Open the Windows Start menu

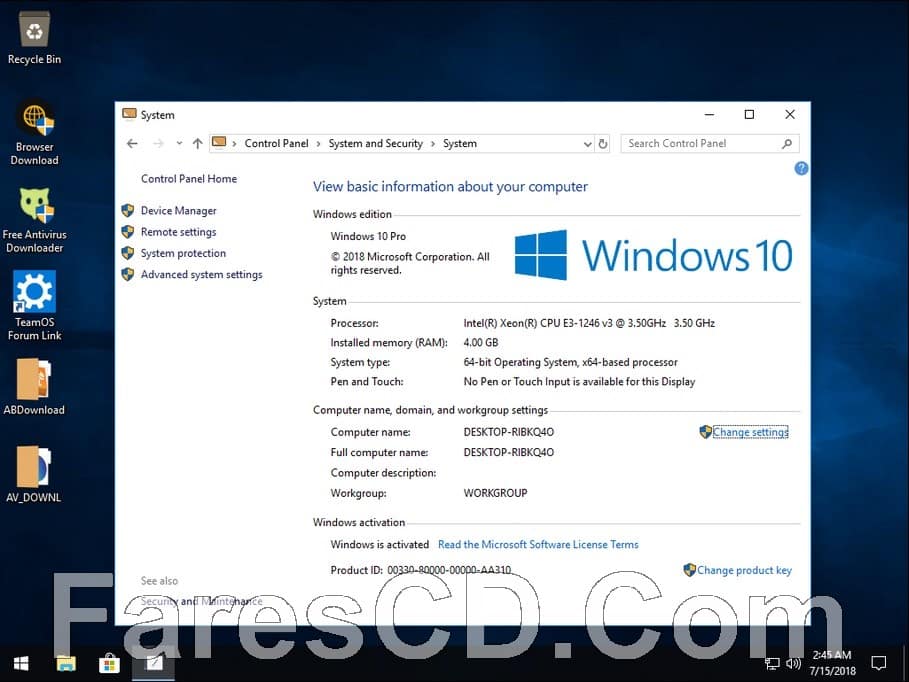point(21,663)
